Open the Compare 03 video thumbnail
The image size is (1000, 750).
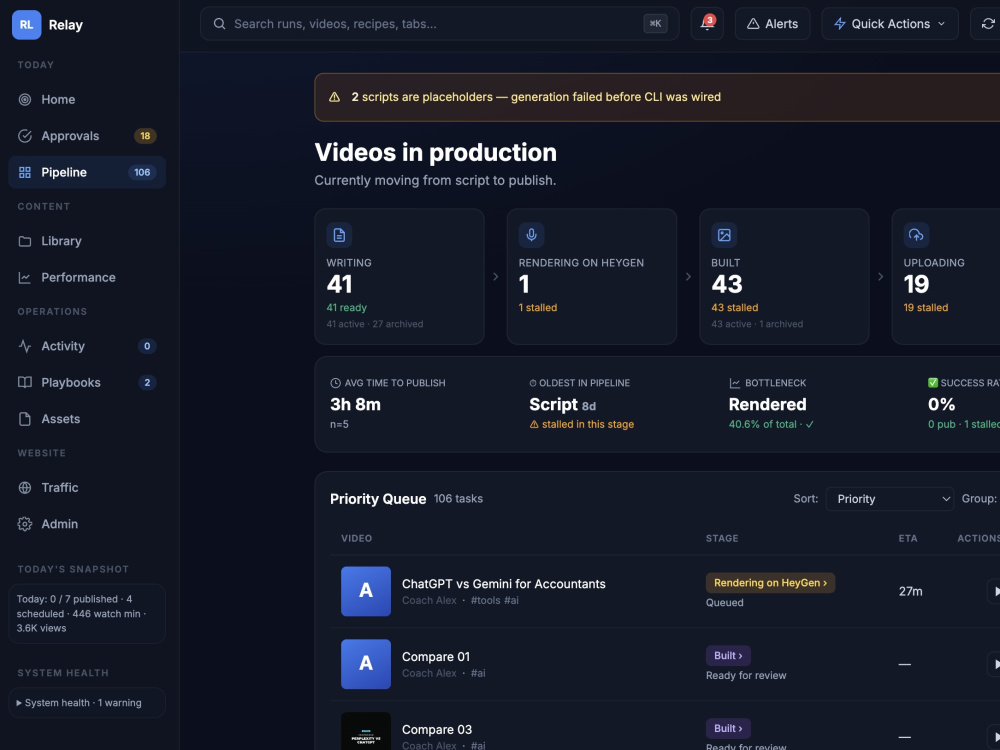click(x=366, y=732)
